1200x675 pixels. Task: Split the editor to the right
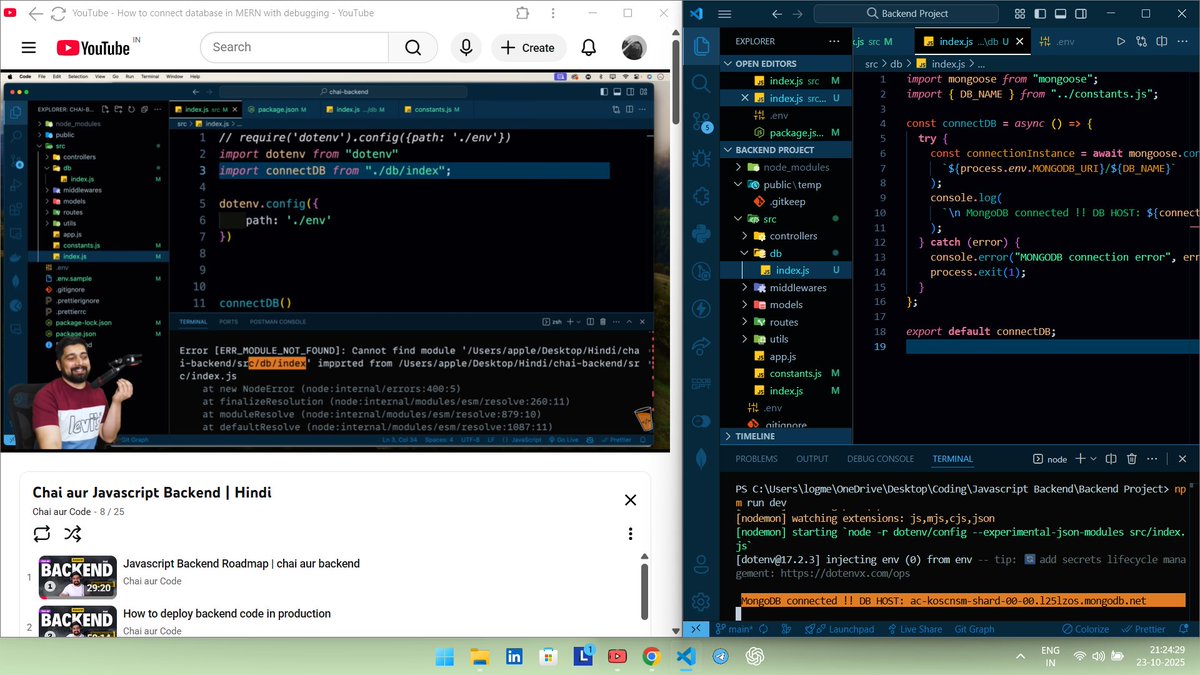pyautogui.click(x=1162, y=41)
